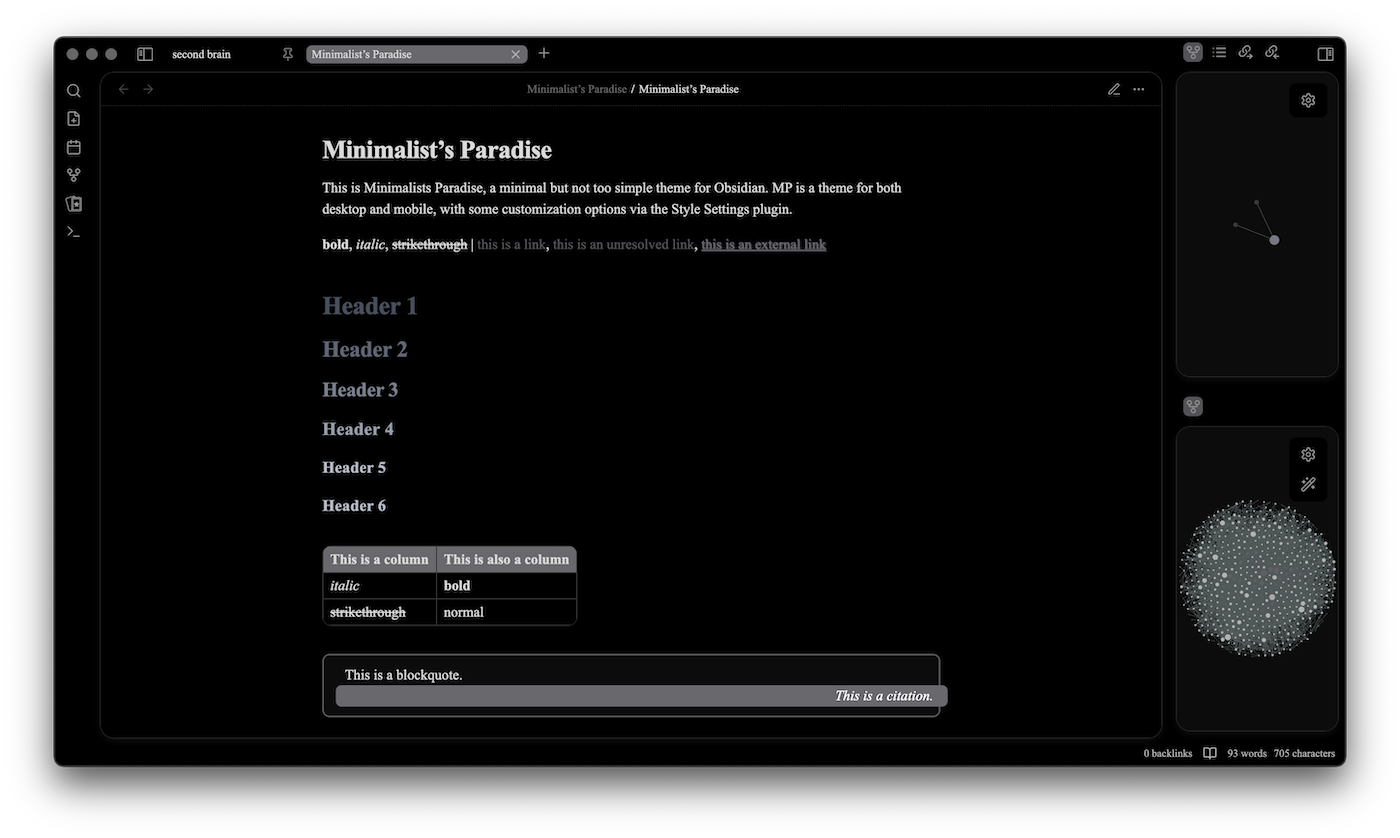Open search from the left ribbon
Viewport: 1400px width, 838px height.
[x=73, y=90]
